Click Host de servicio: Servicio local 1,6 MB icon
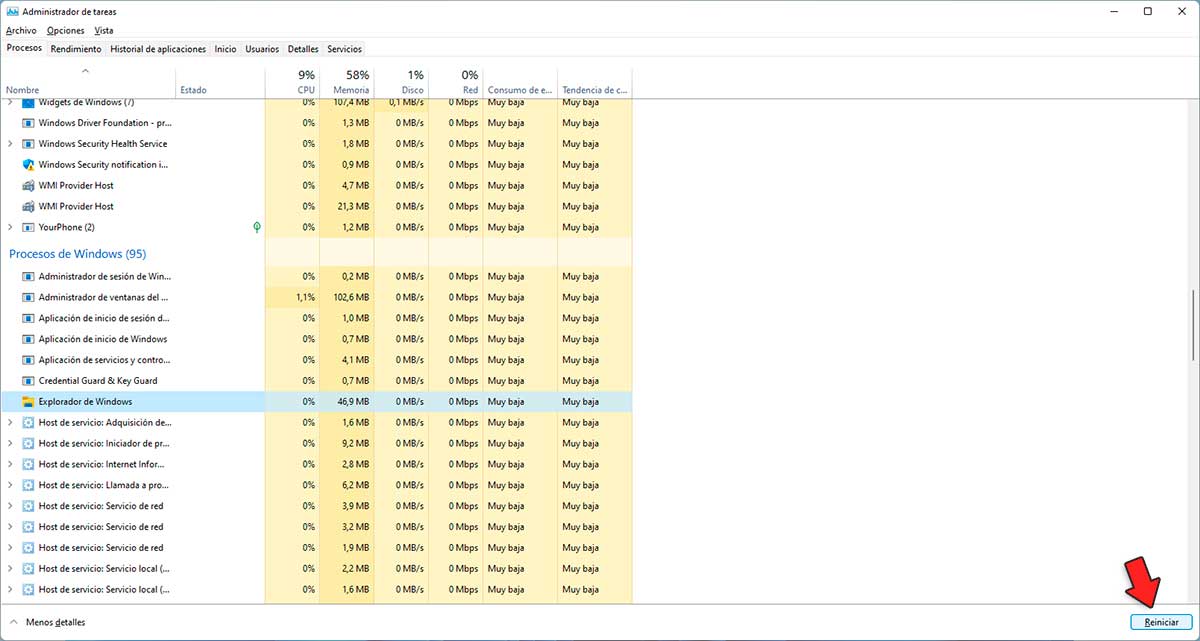The image size is (1200, 641). [x=28, y=590]
